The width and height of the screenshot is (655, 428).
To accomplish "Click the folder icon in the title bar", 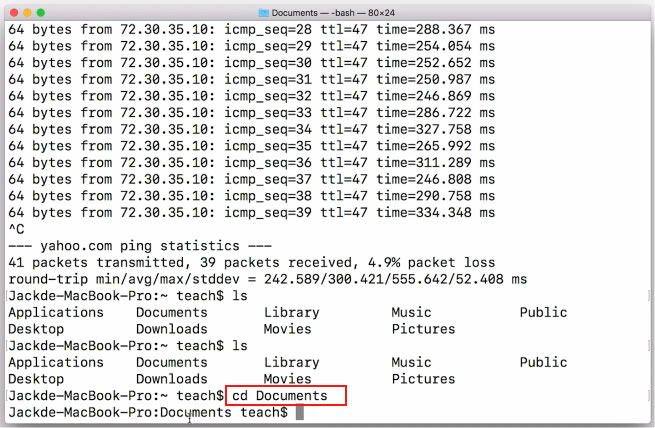I will (x=263, y=12).
